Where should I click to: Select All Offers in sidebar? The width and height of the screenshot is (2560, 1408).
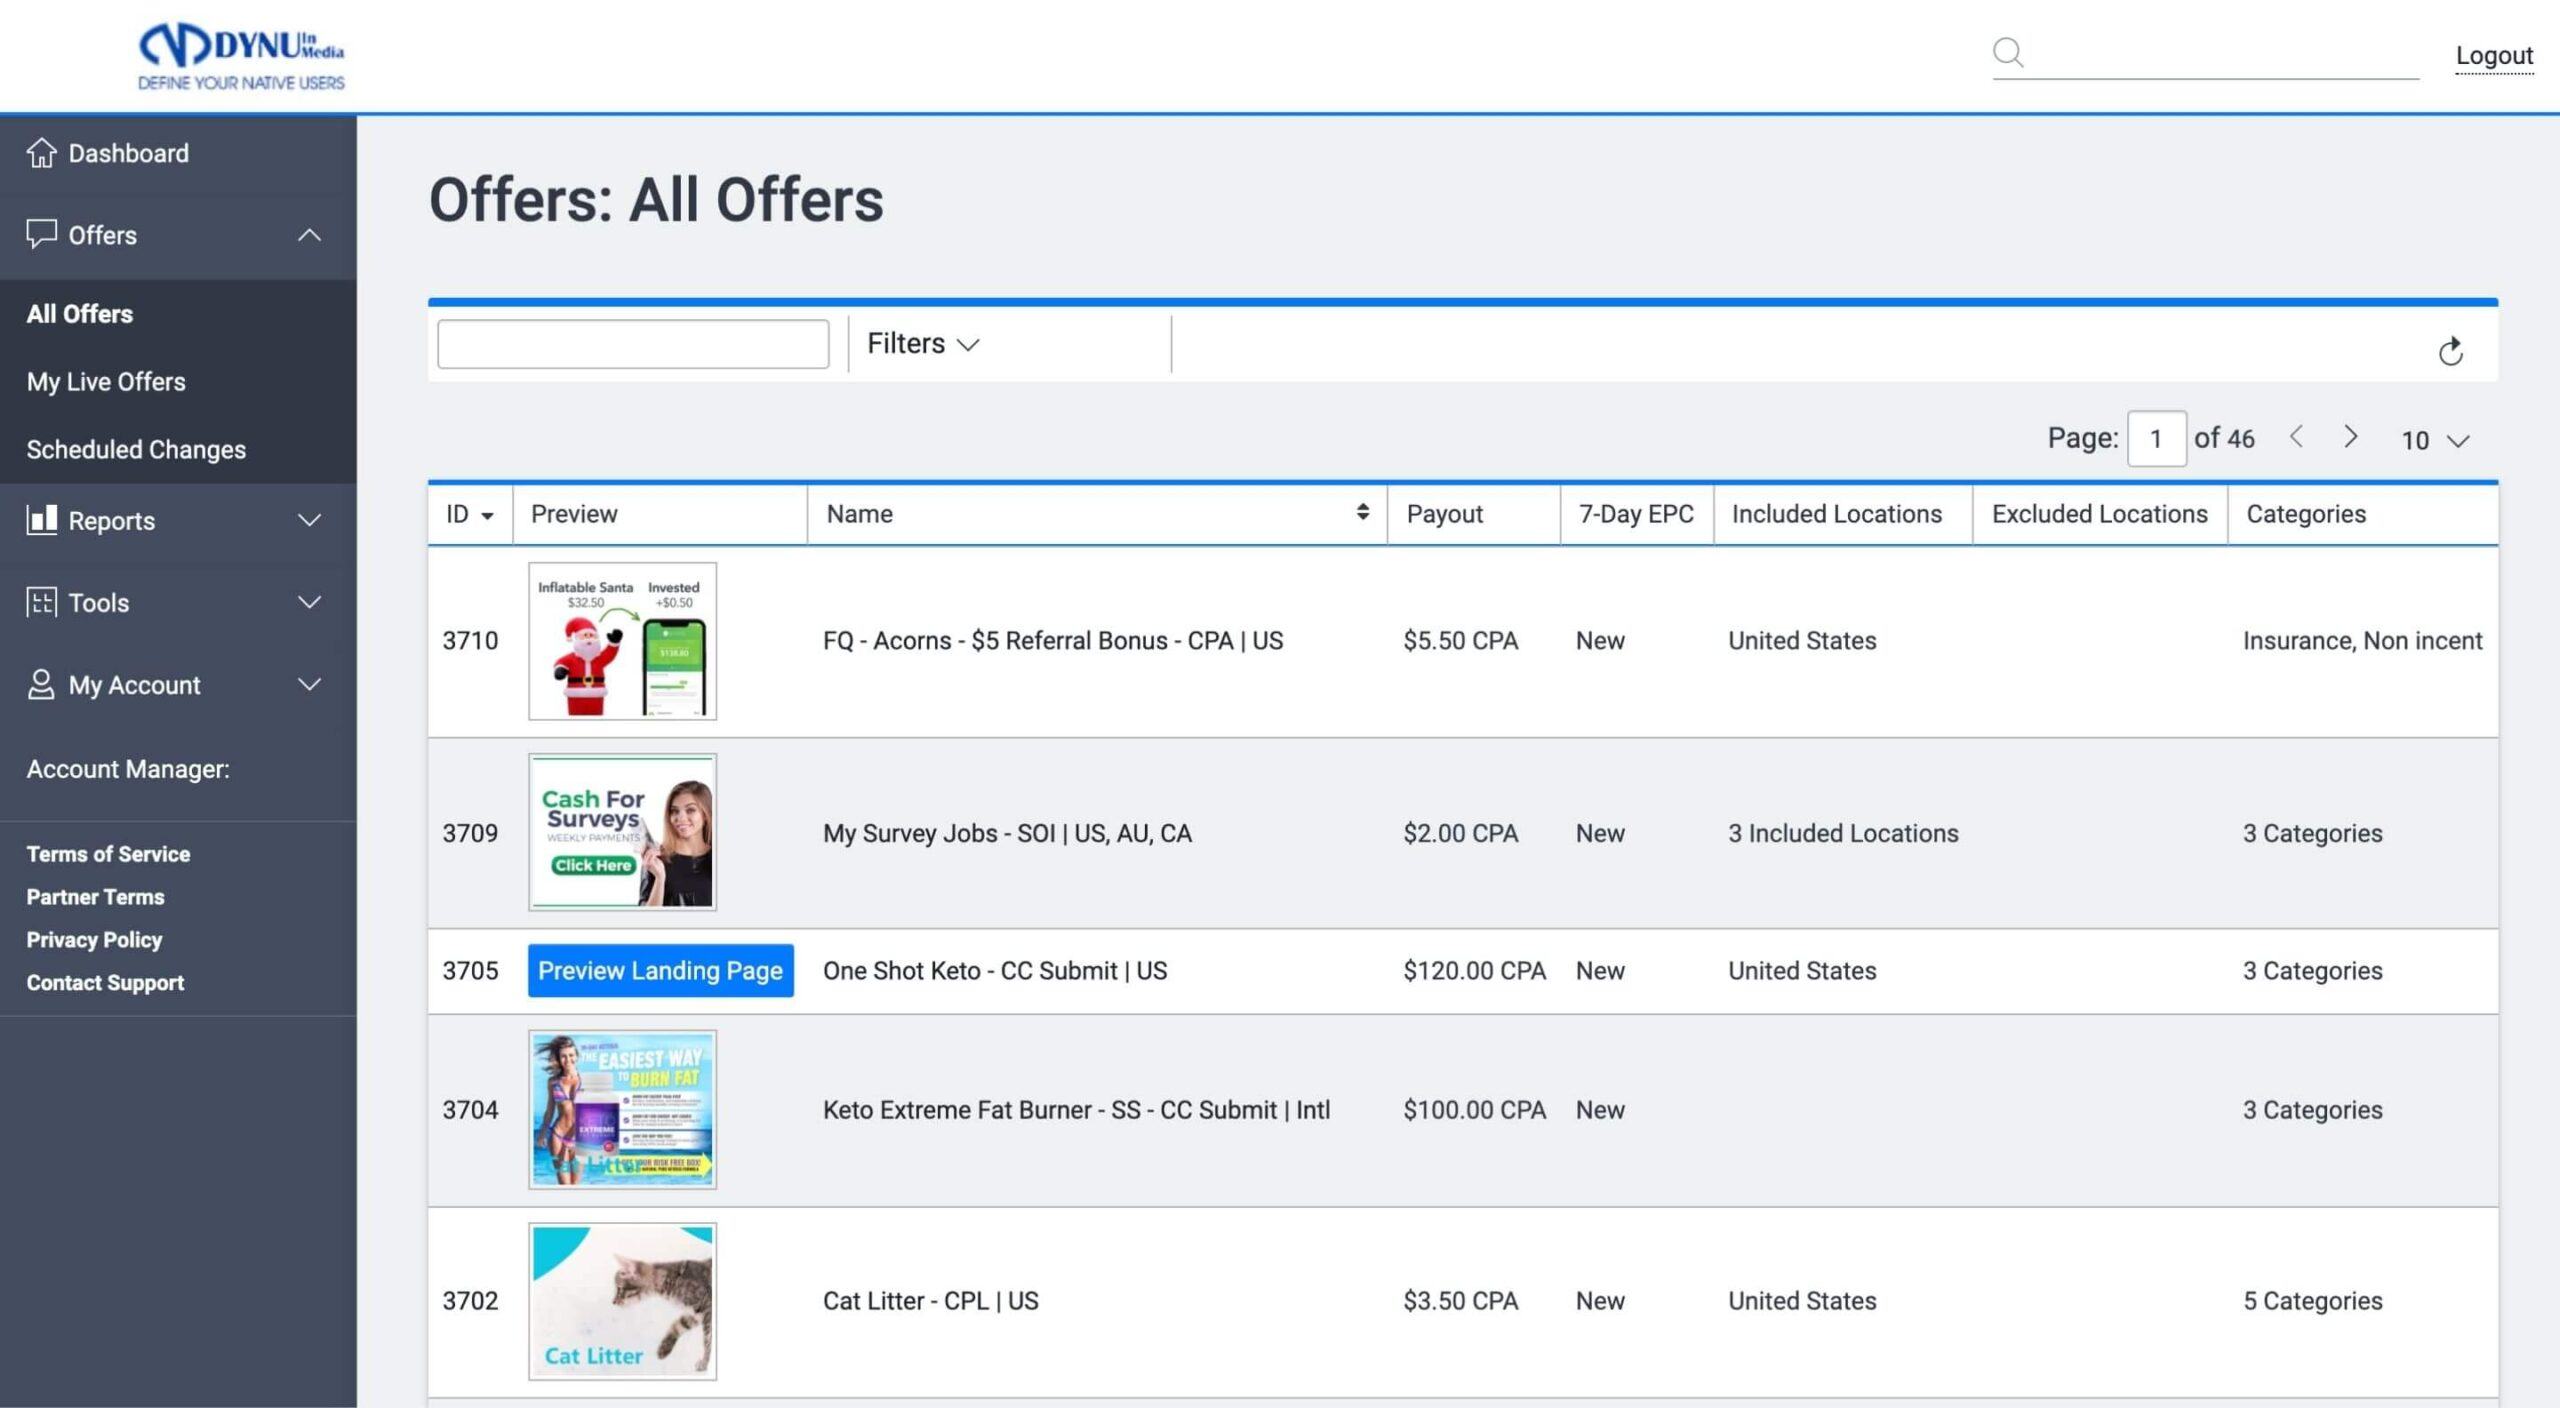80,314
